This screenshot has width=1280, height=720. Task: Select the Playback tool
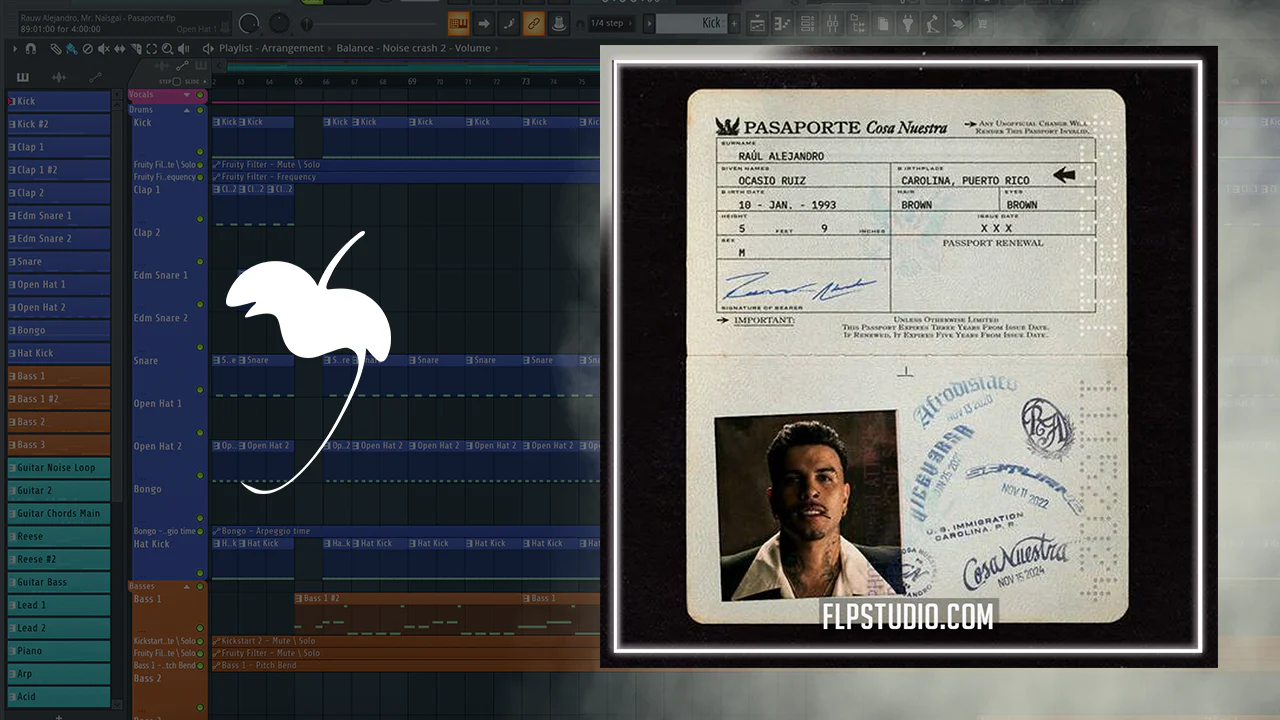(x=184, y=48)
